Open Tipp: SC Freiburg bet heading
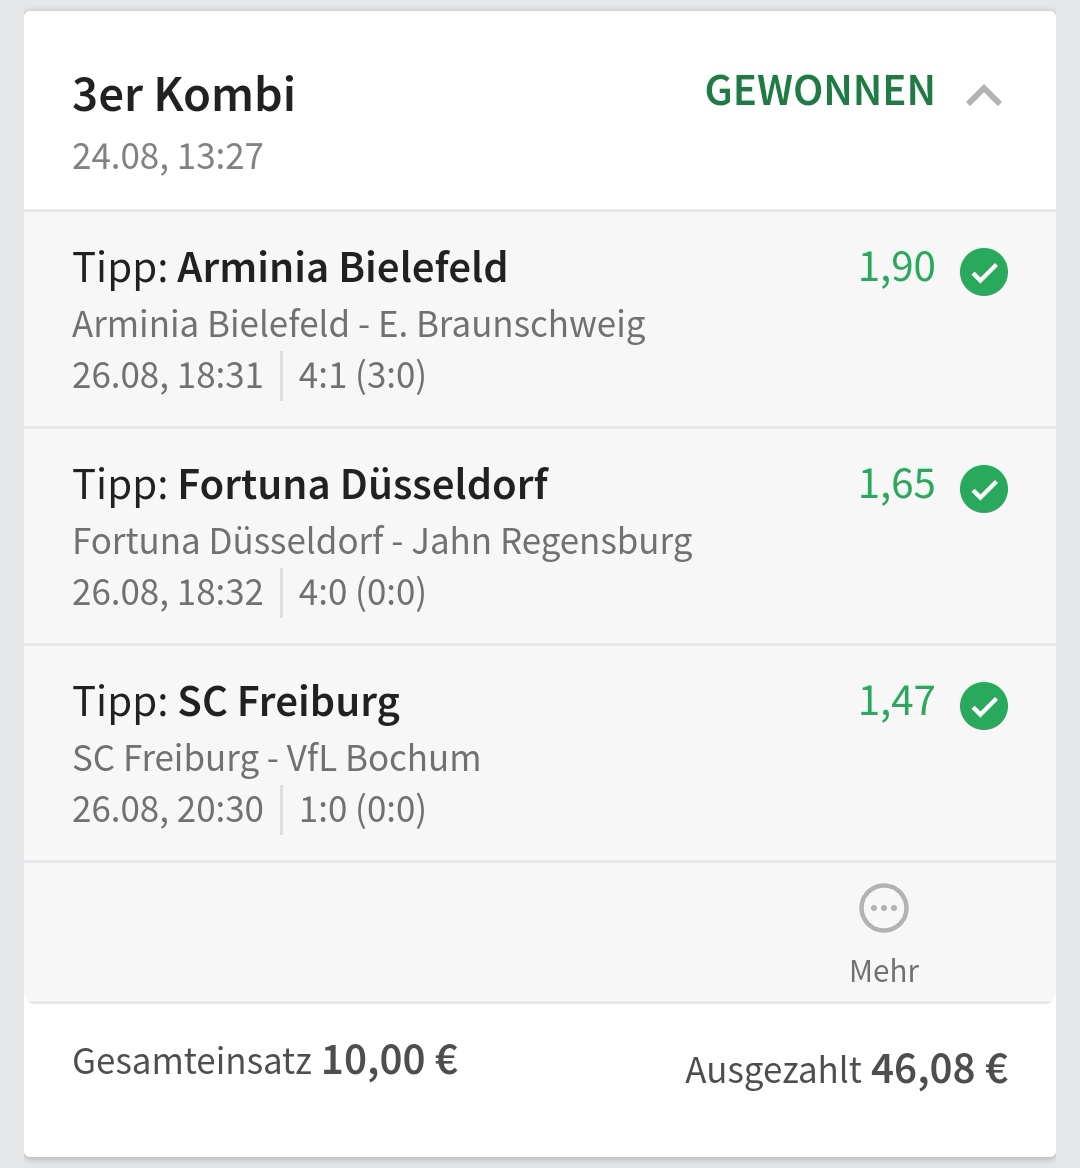The image size is (1080, 1168). tap(236, 702)
